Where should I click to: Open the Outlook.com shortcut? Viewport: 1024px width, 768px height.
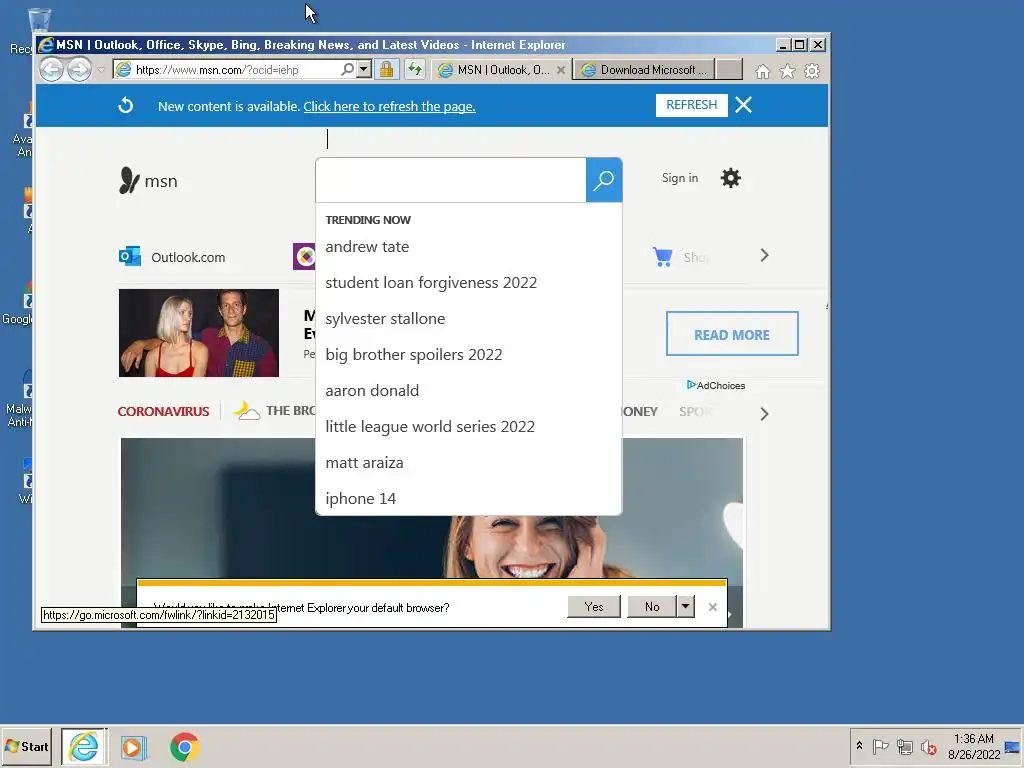pos(172,257)
